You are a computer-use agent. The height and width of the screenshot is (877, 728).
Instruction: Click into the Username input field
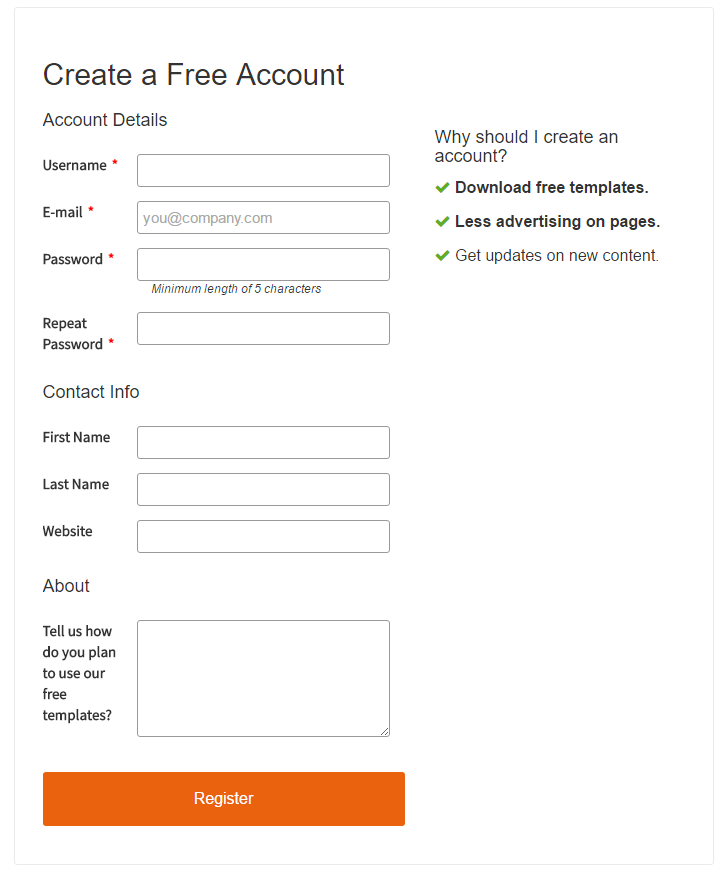point(263,170)
